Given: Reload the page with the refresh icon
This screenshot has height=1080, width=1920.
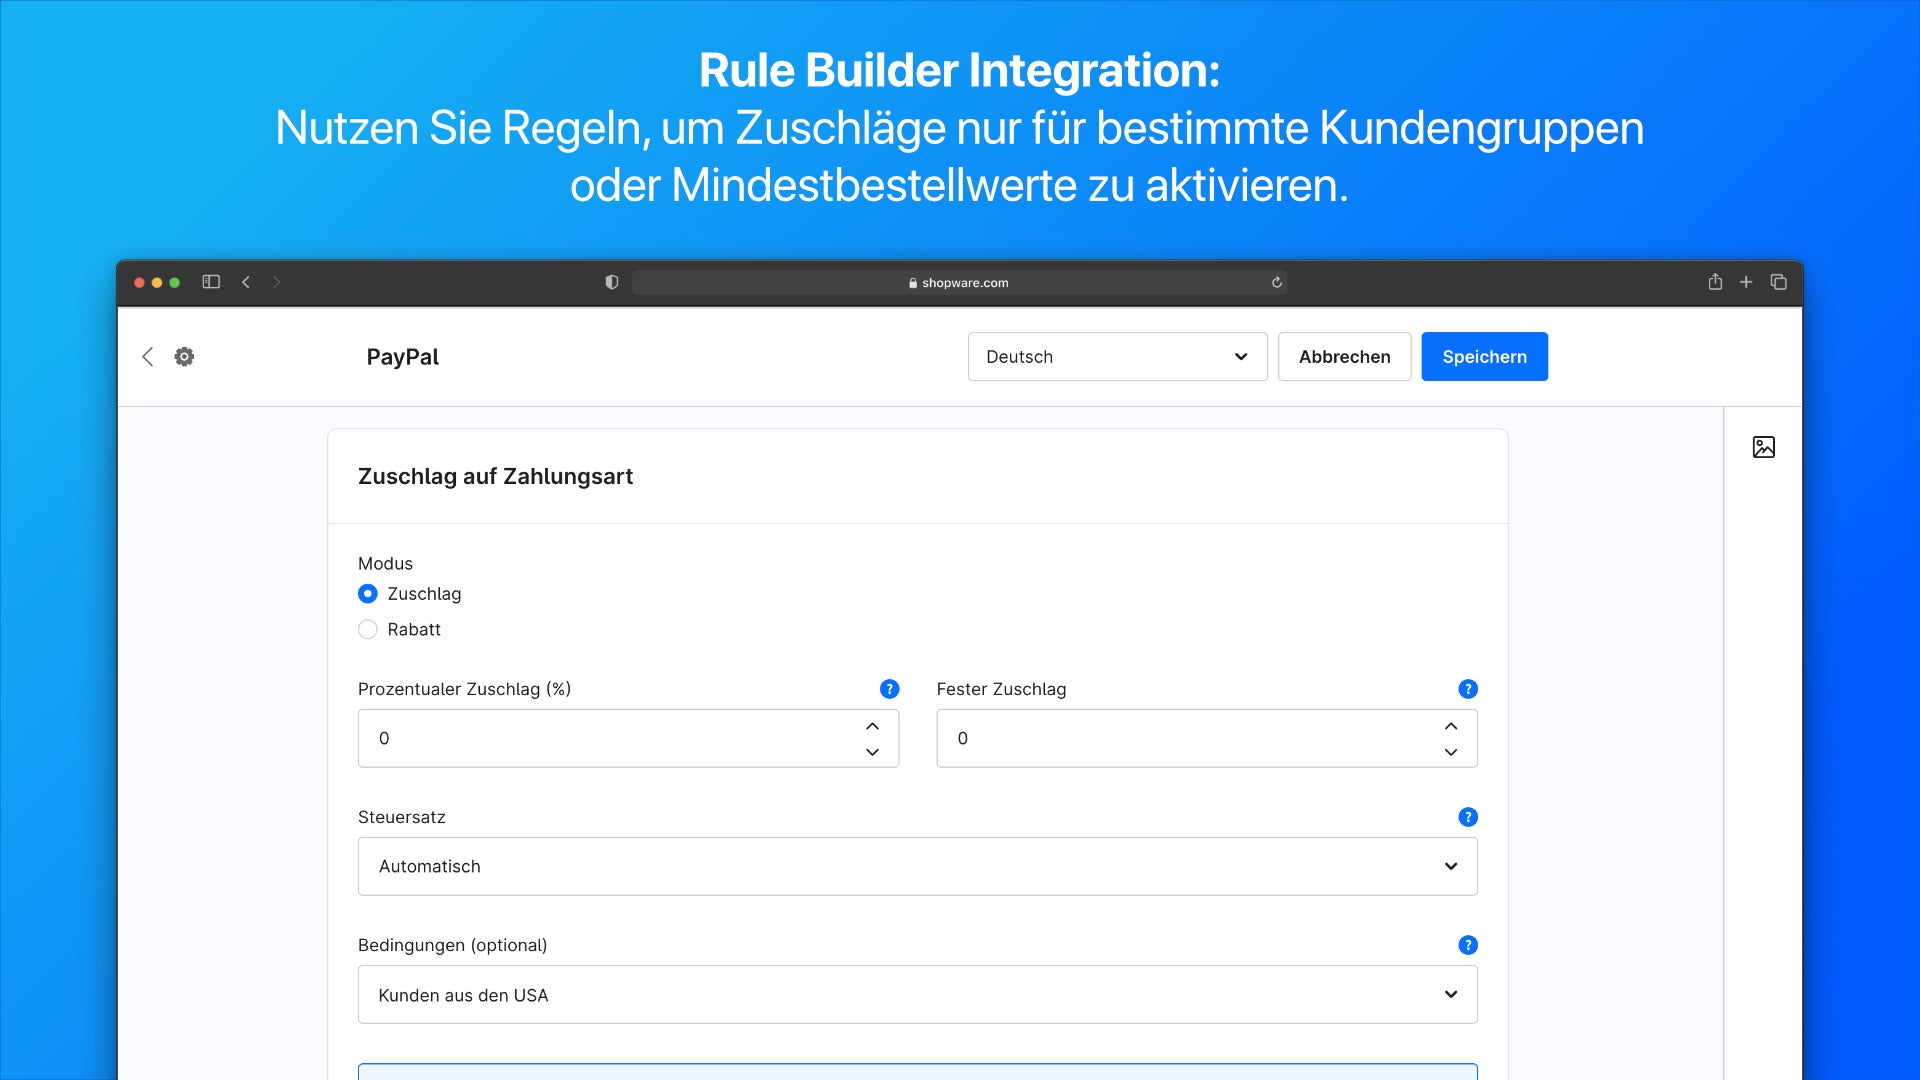Looking at the screenshot, I should 1277,283.
